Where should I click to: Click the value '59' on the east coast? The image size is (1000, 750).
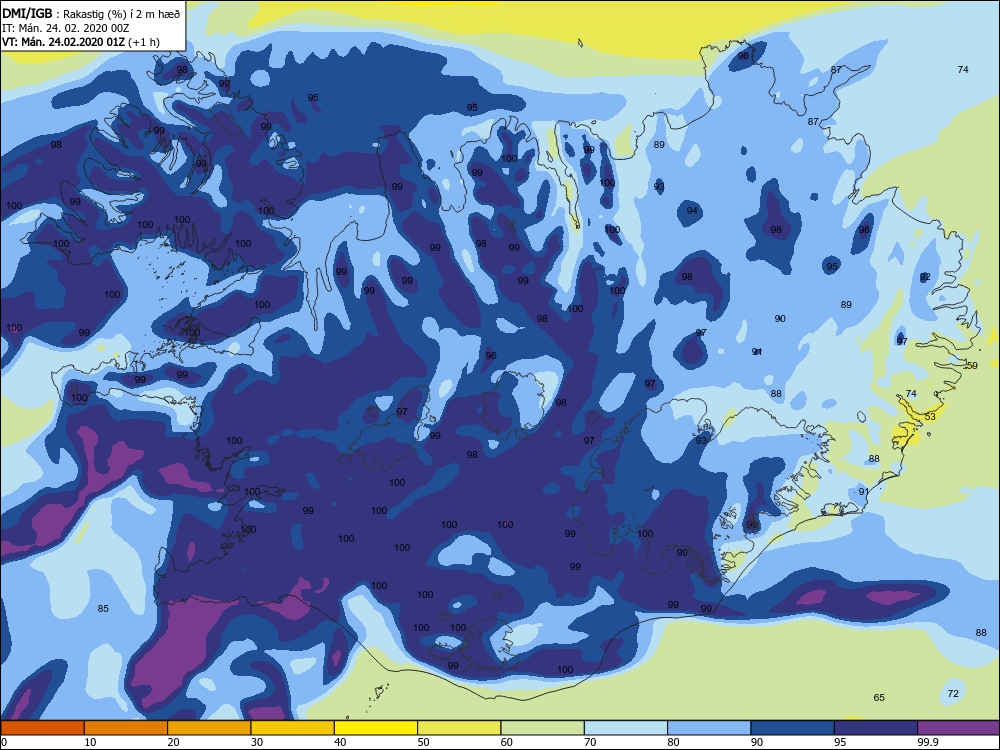[972, 365]
